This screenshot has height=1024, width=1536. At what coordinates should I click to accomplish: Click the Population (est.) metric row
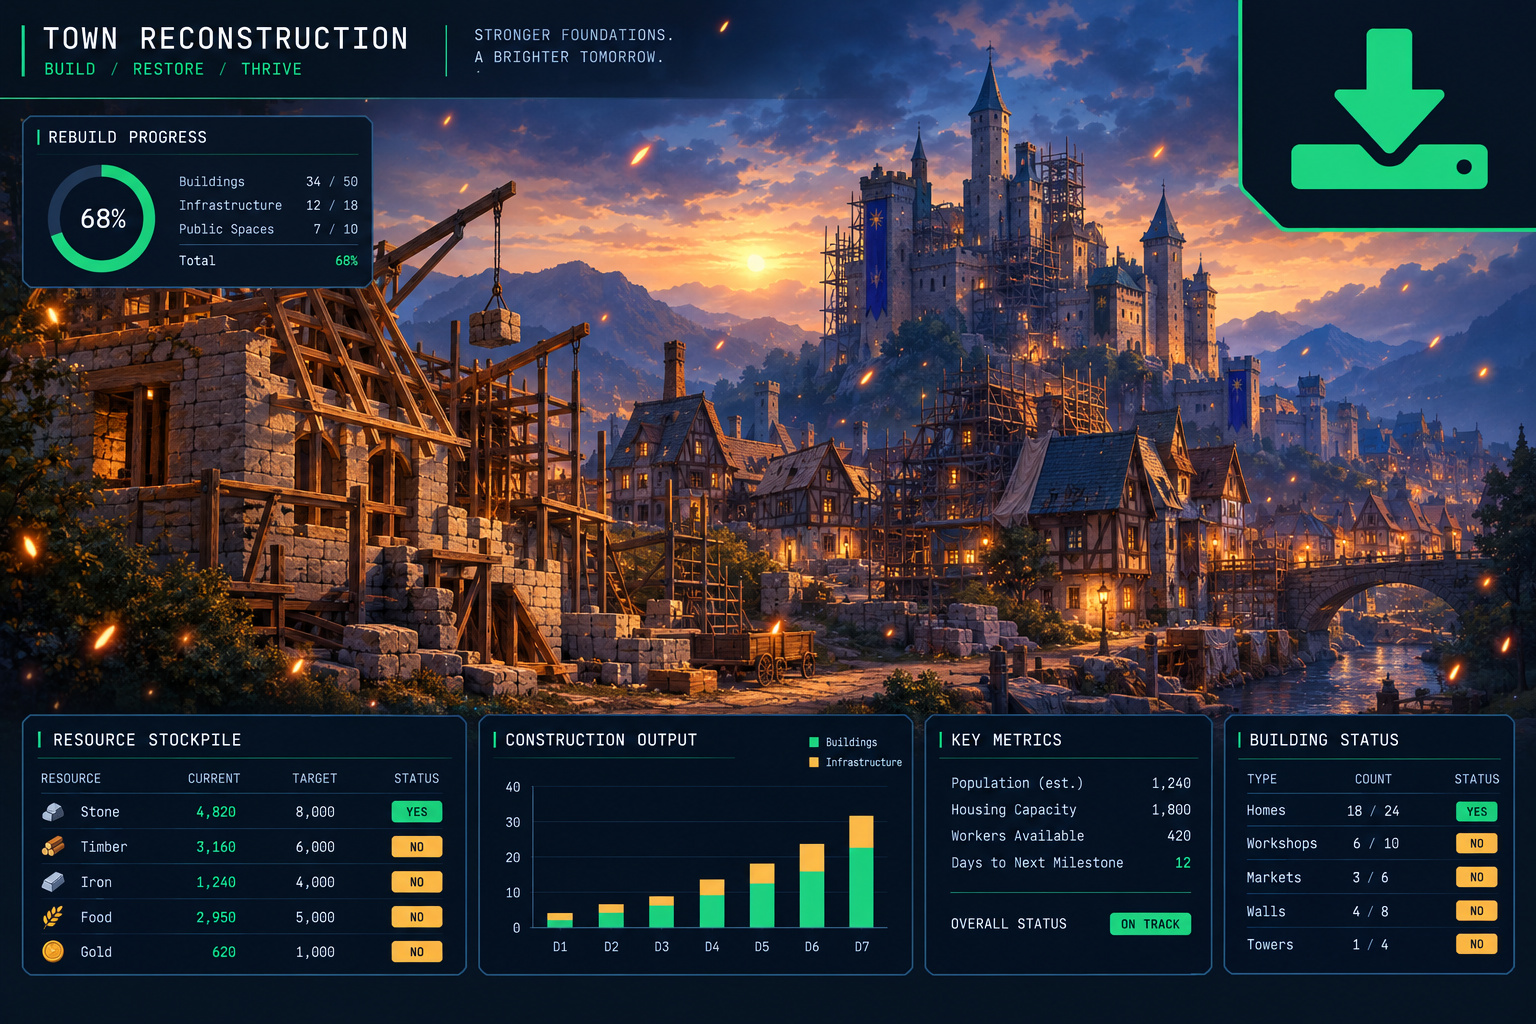point(1070,783)
